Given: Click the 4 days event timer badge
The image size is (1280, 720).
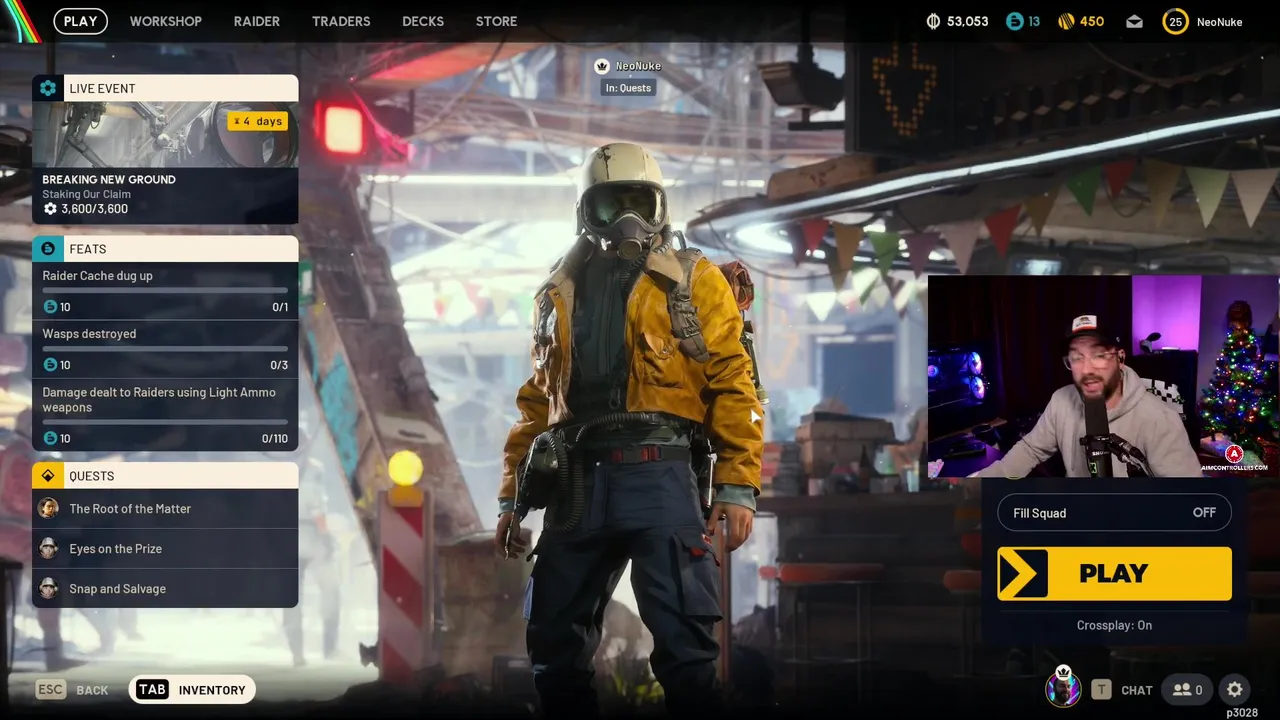Looking at the screenshot, I should coord(259,121).
